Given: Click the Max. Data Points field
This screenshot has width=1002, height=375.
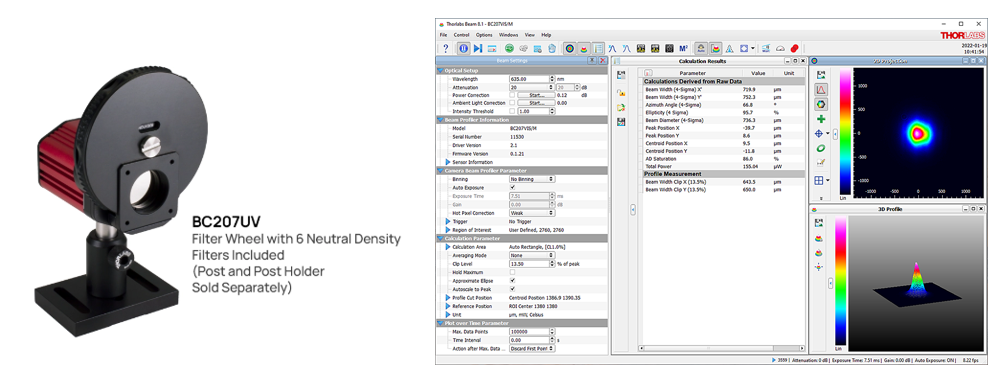Looking at the screenshot, I should pos(532,332).
